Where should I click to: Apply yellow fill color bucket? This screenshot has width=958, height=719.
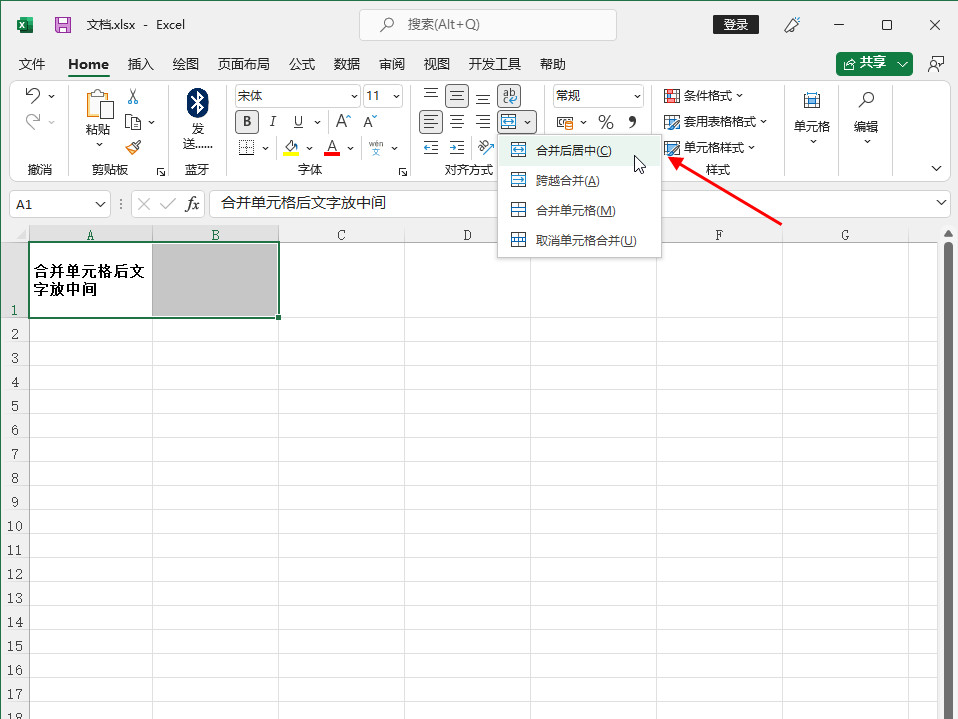point(291,147)
